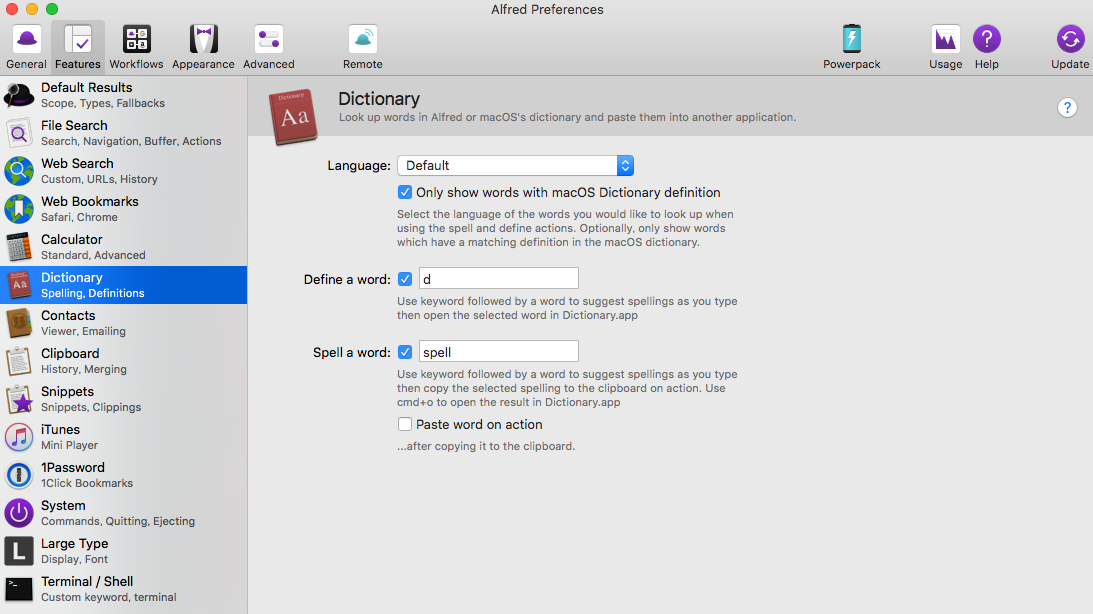Select the Large Type L icon
1093x614 pixels.
point(19,551)
